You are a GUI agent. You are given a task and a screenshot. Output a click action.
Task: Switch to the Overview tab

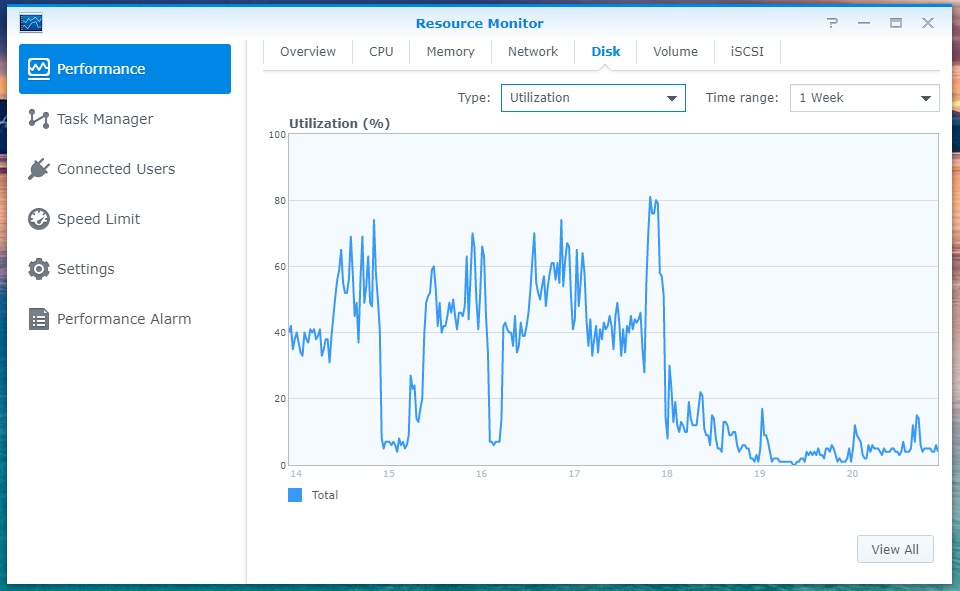tap(308, 52)
